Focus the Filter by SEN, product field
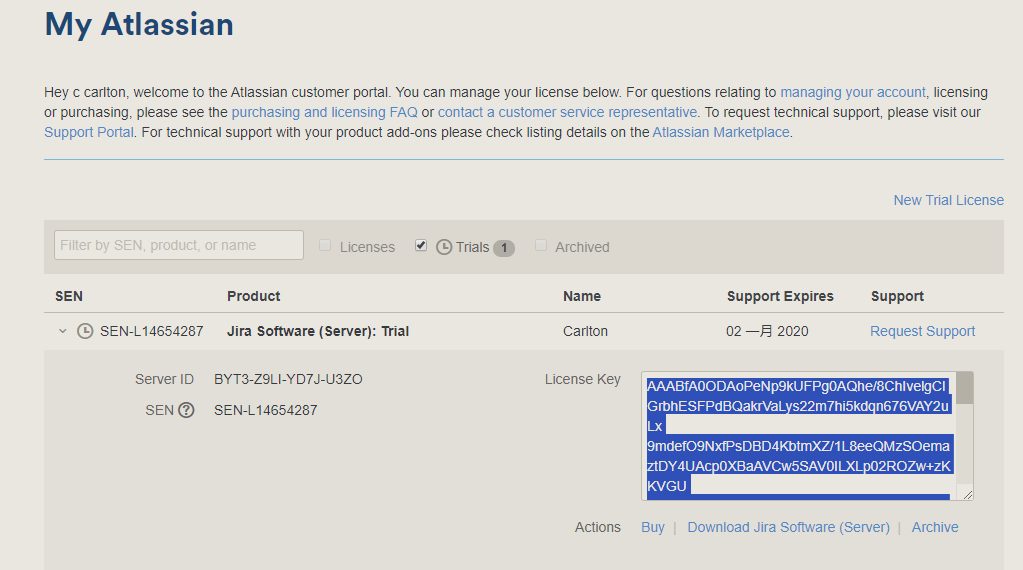Image resolution: width=1023 pixels, height=570 pixels. (179, 245)
